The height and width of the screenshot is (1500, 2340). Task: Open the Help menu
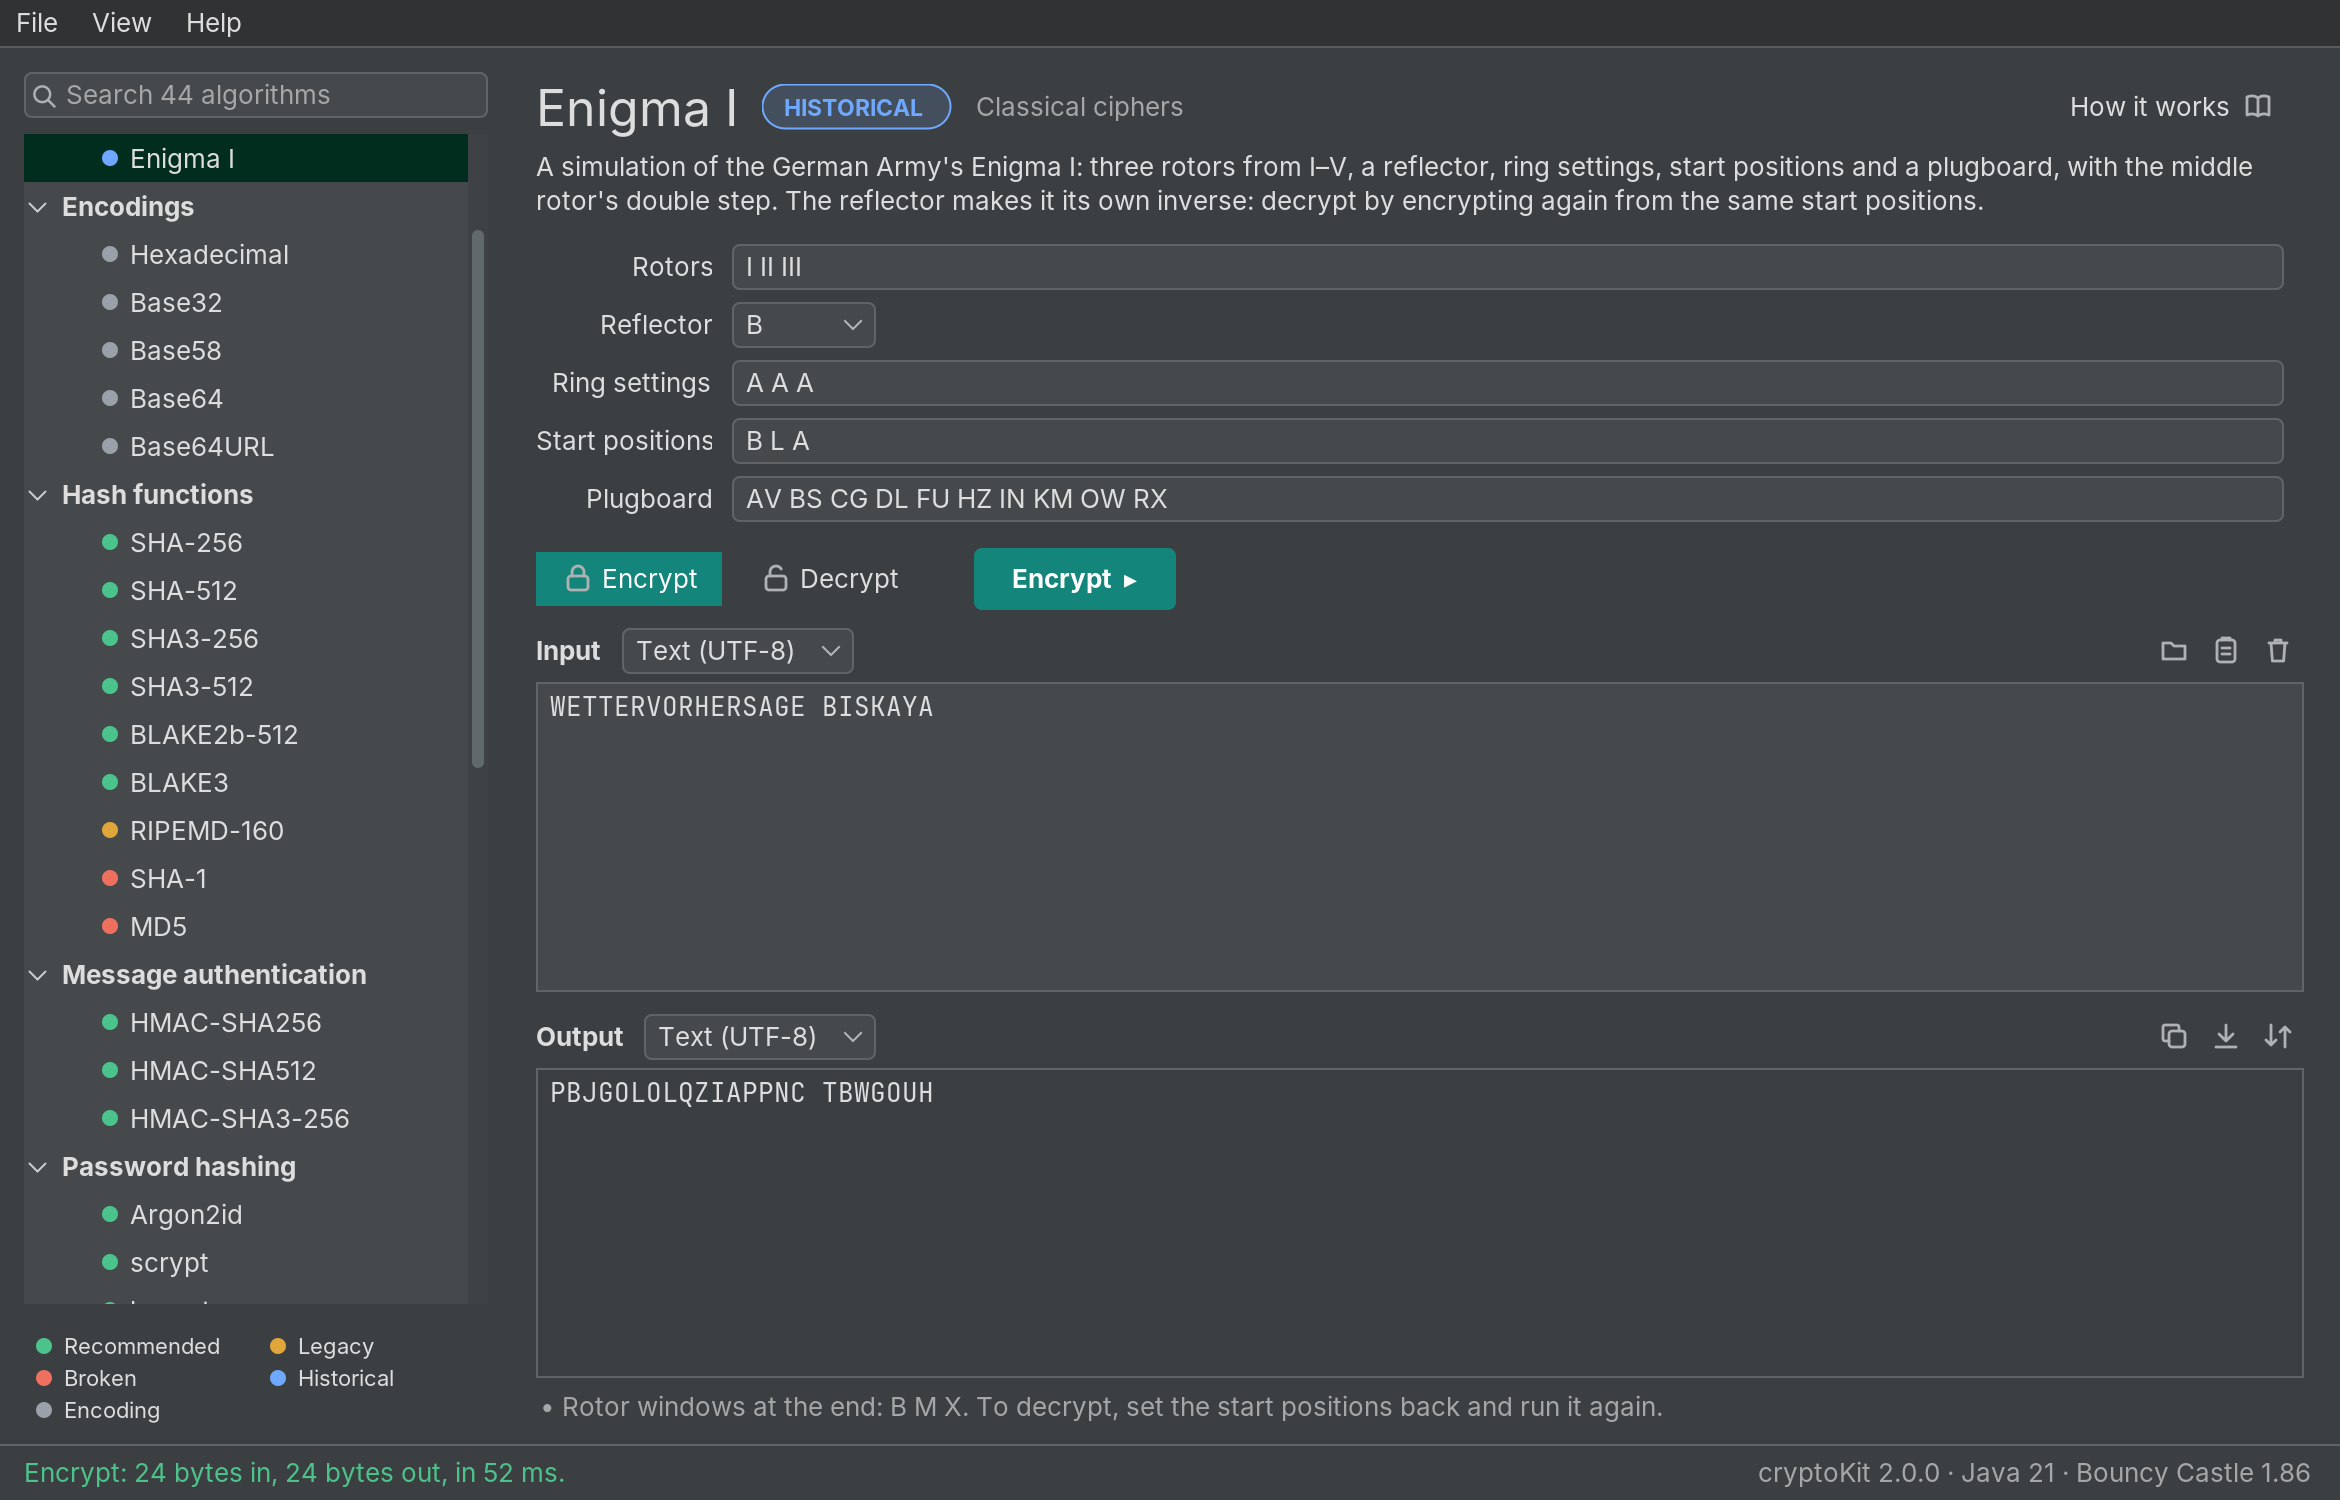(x=213, y=22)
